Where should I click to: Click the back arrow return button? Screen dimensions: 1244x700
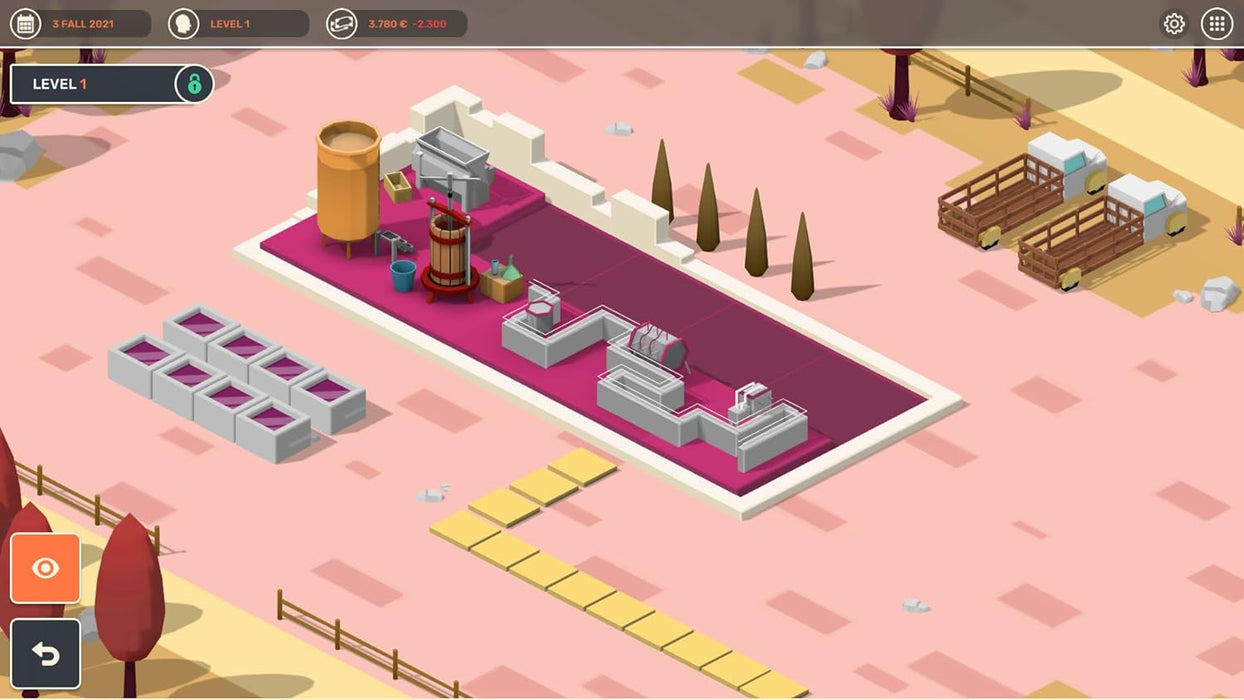pos(45,653)
